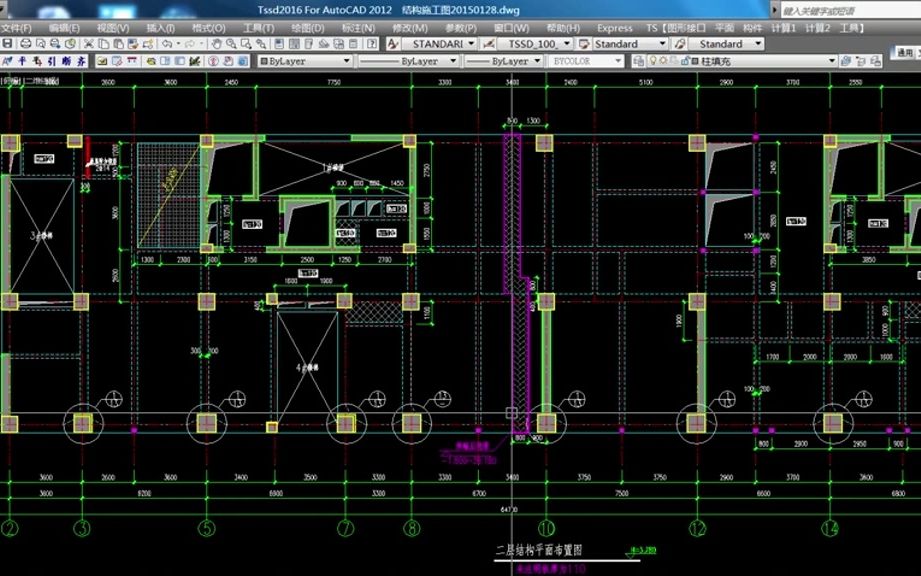
Task: Click the Copy to Clipboard toolbar icon
Action: pos(104,45)
